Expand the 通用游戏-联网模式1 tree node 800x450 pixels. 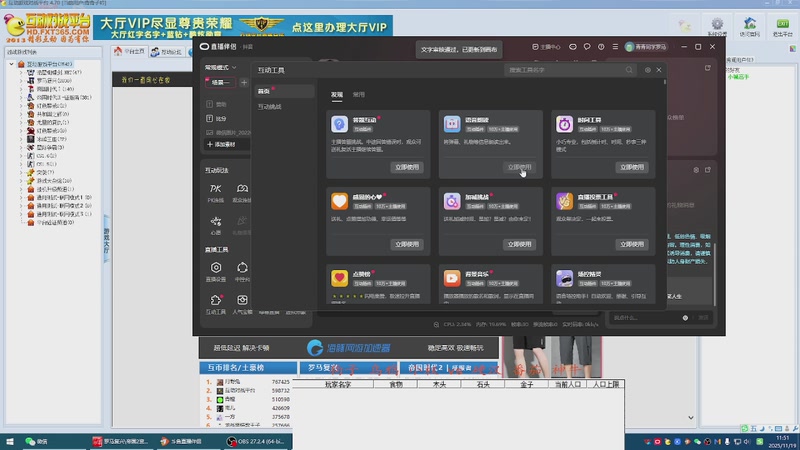[21, 197]
